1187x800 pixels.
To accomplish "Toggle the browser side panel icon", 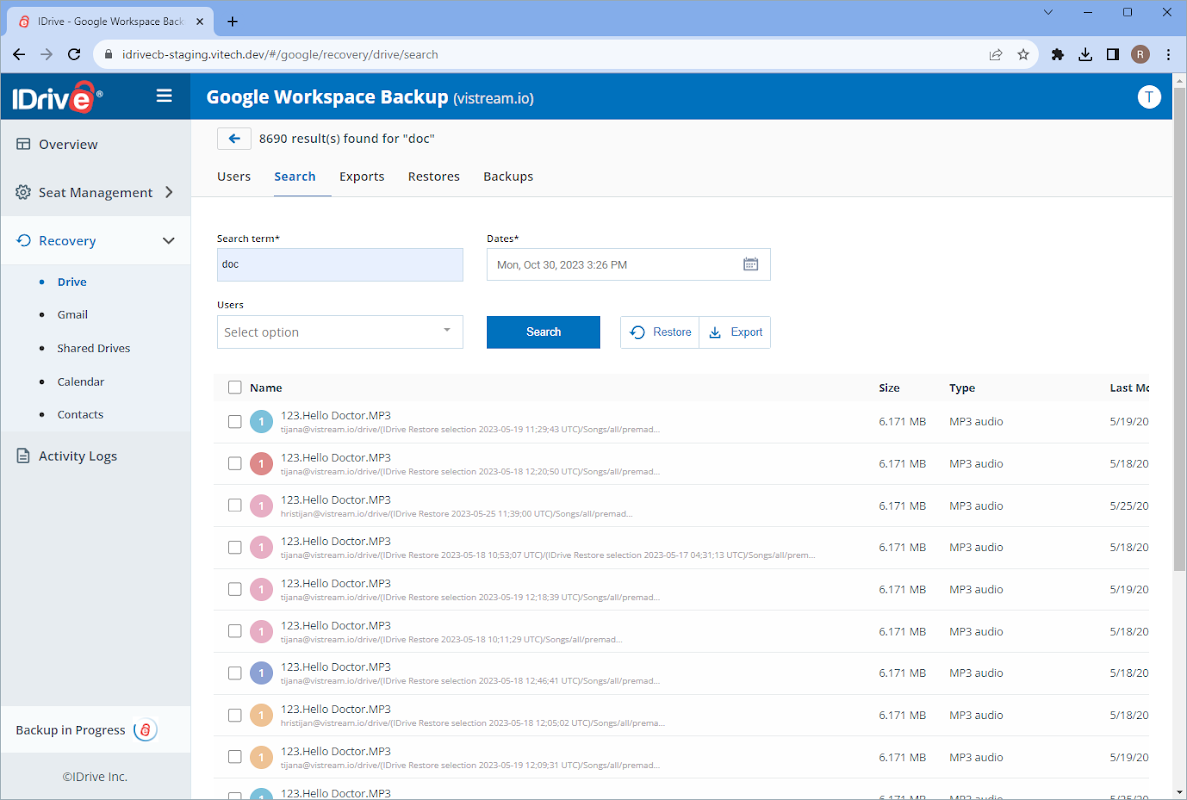I will [1113, 54].
